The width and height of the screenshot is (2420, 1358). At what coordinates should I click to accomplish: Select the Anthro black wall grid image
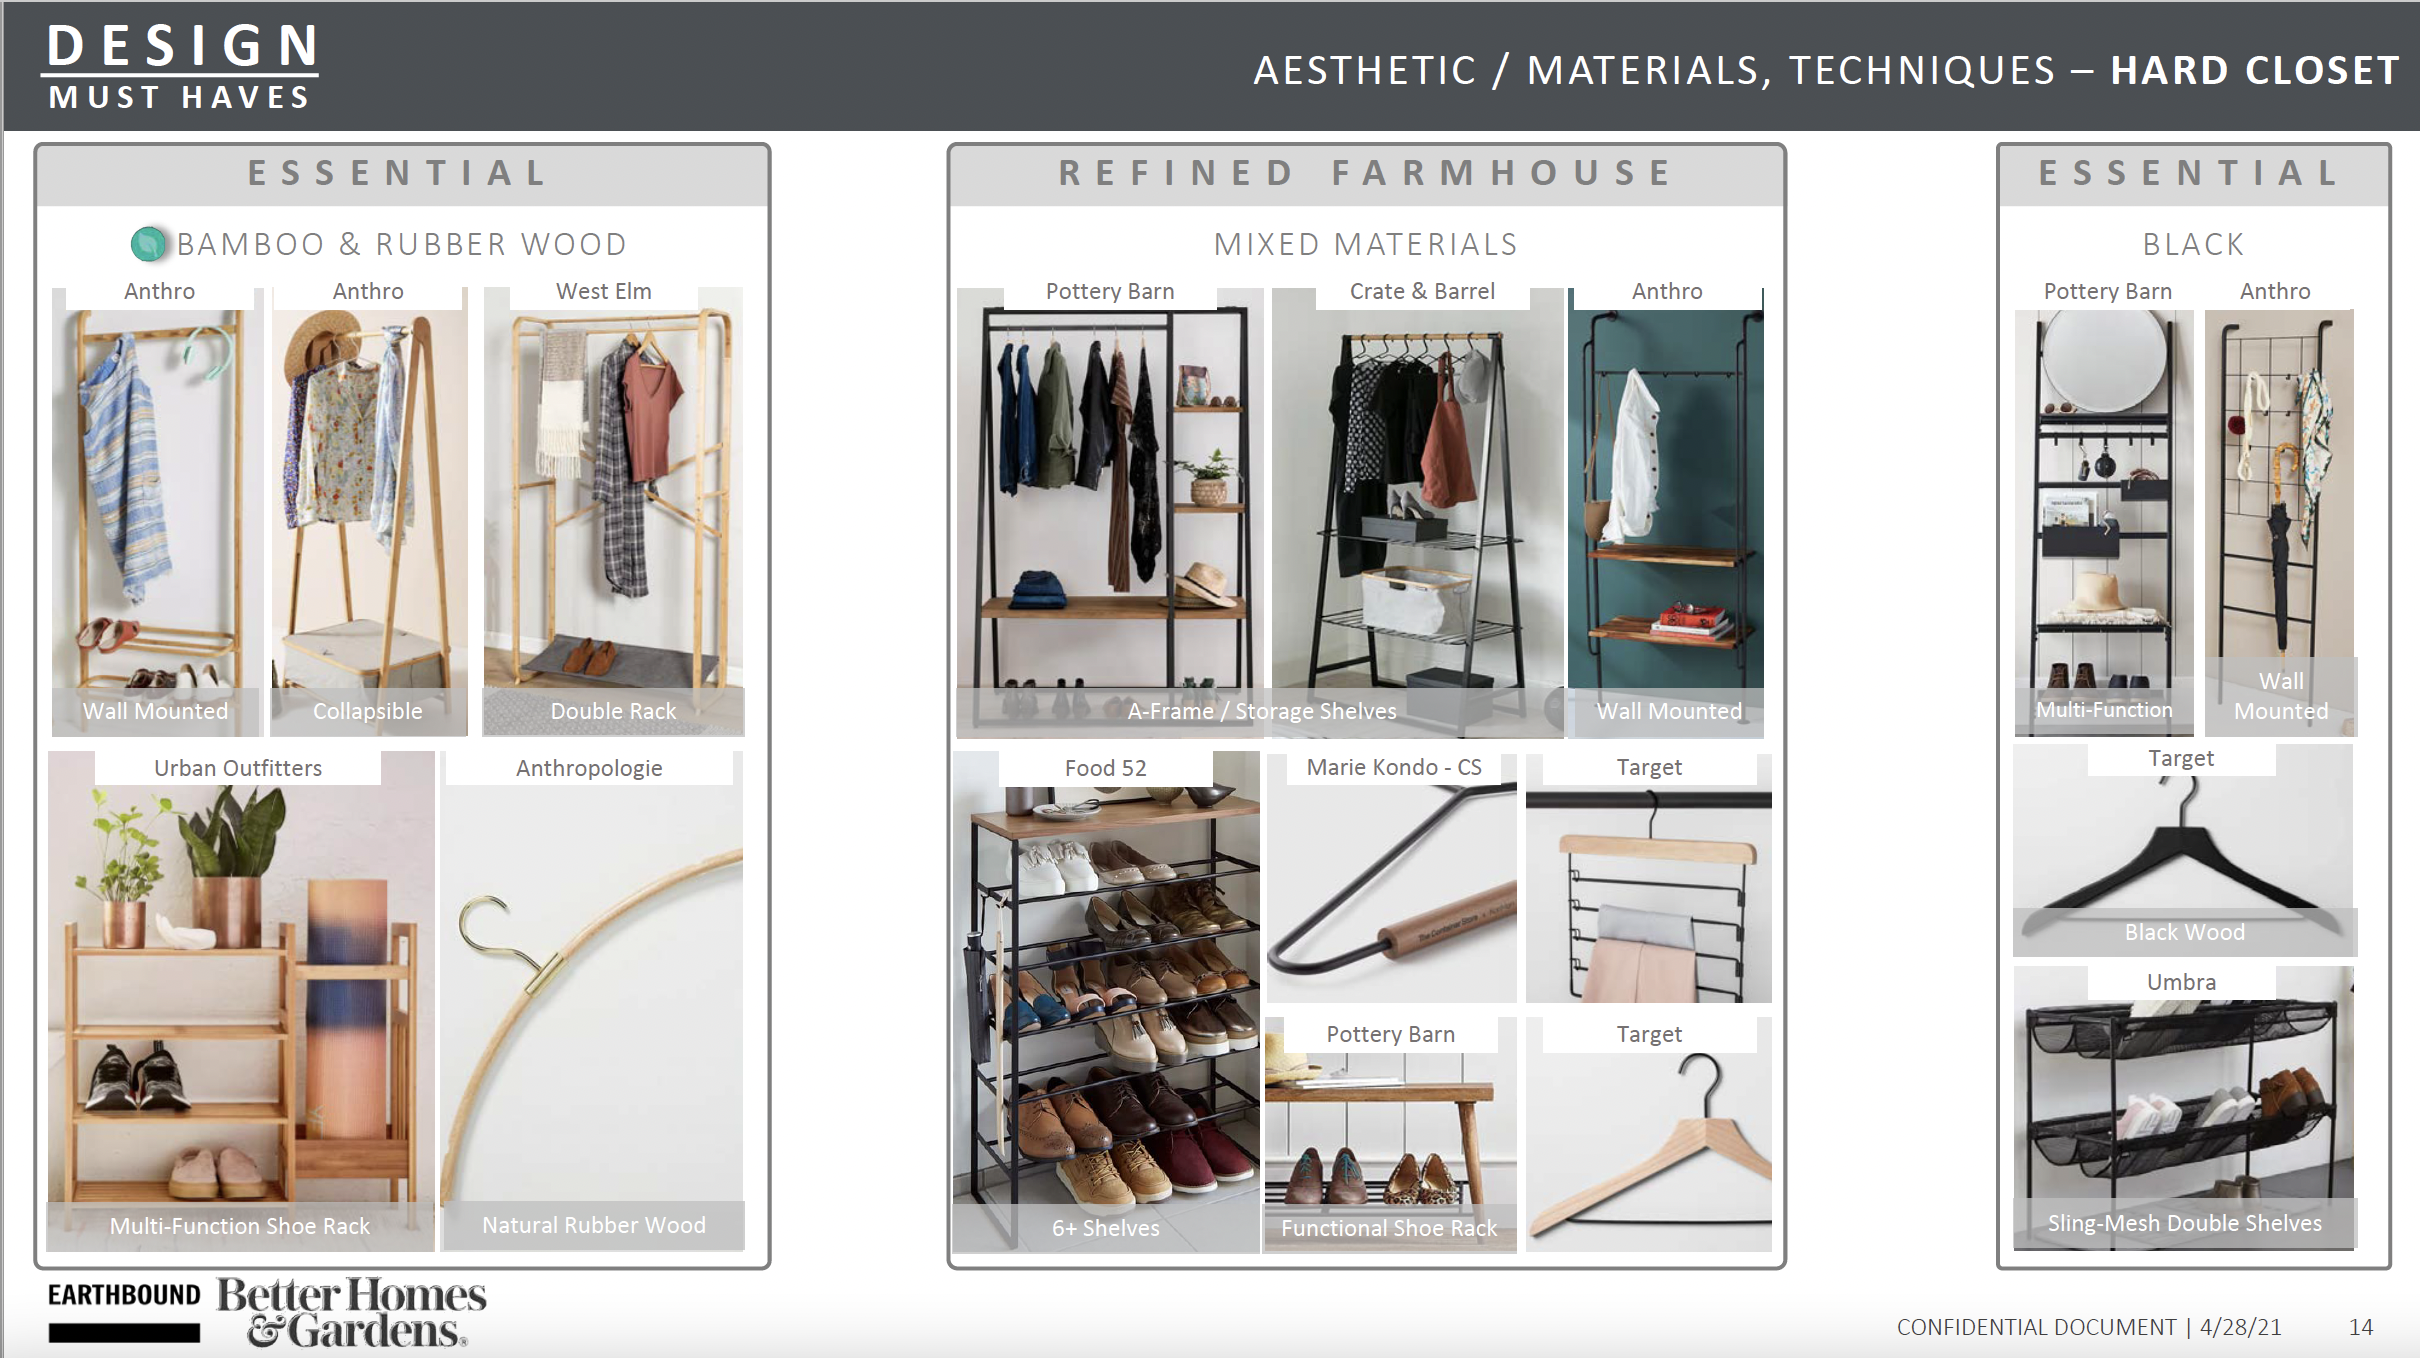tap(2280, 522)
